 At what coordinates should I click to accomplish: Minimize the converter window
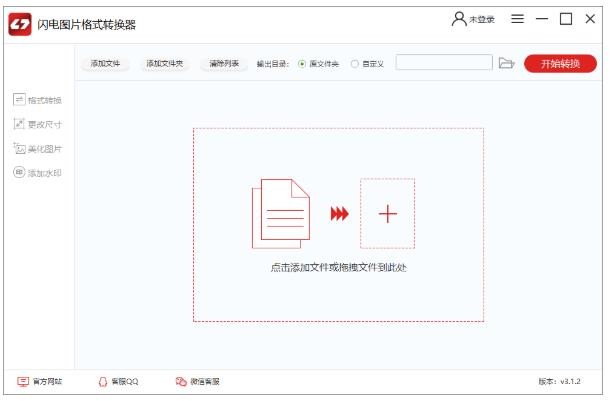click(x=542, y=19)
